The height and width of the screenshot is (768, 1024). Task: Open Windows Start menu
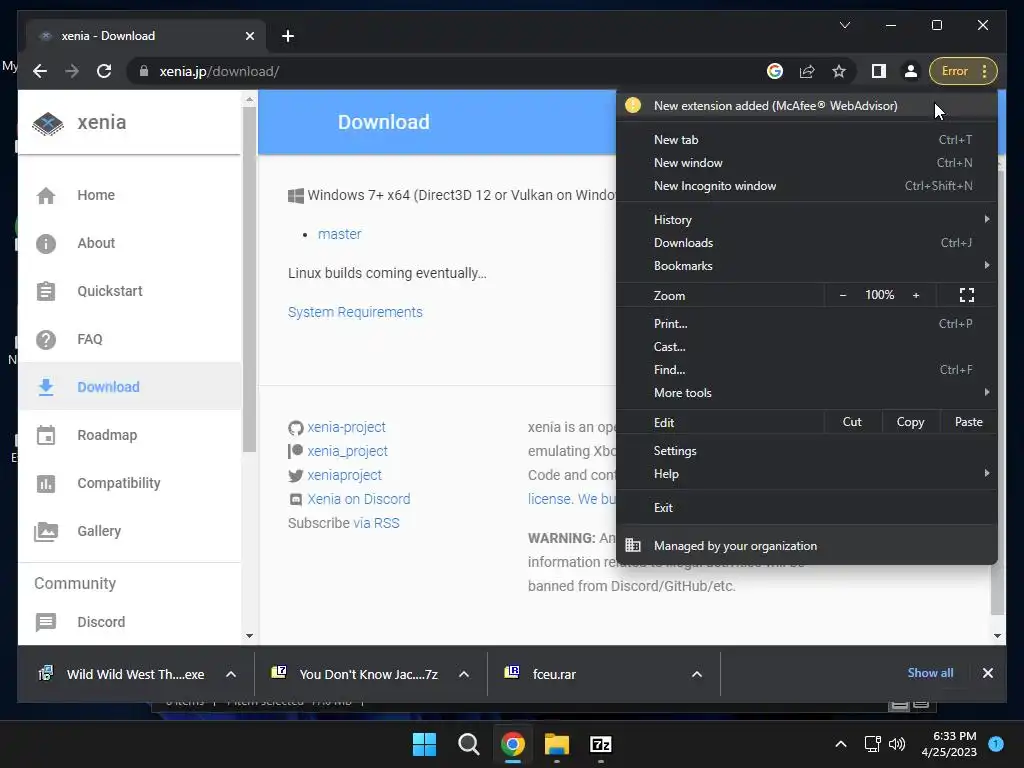click(x=424, y=744)
